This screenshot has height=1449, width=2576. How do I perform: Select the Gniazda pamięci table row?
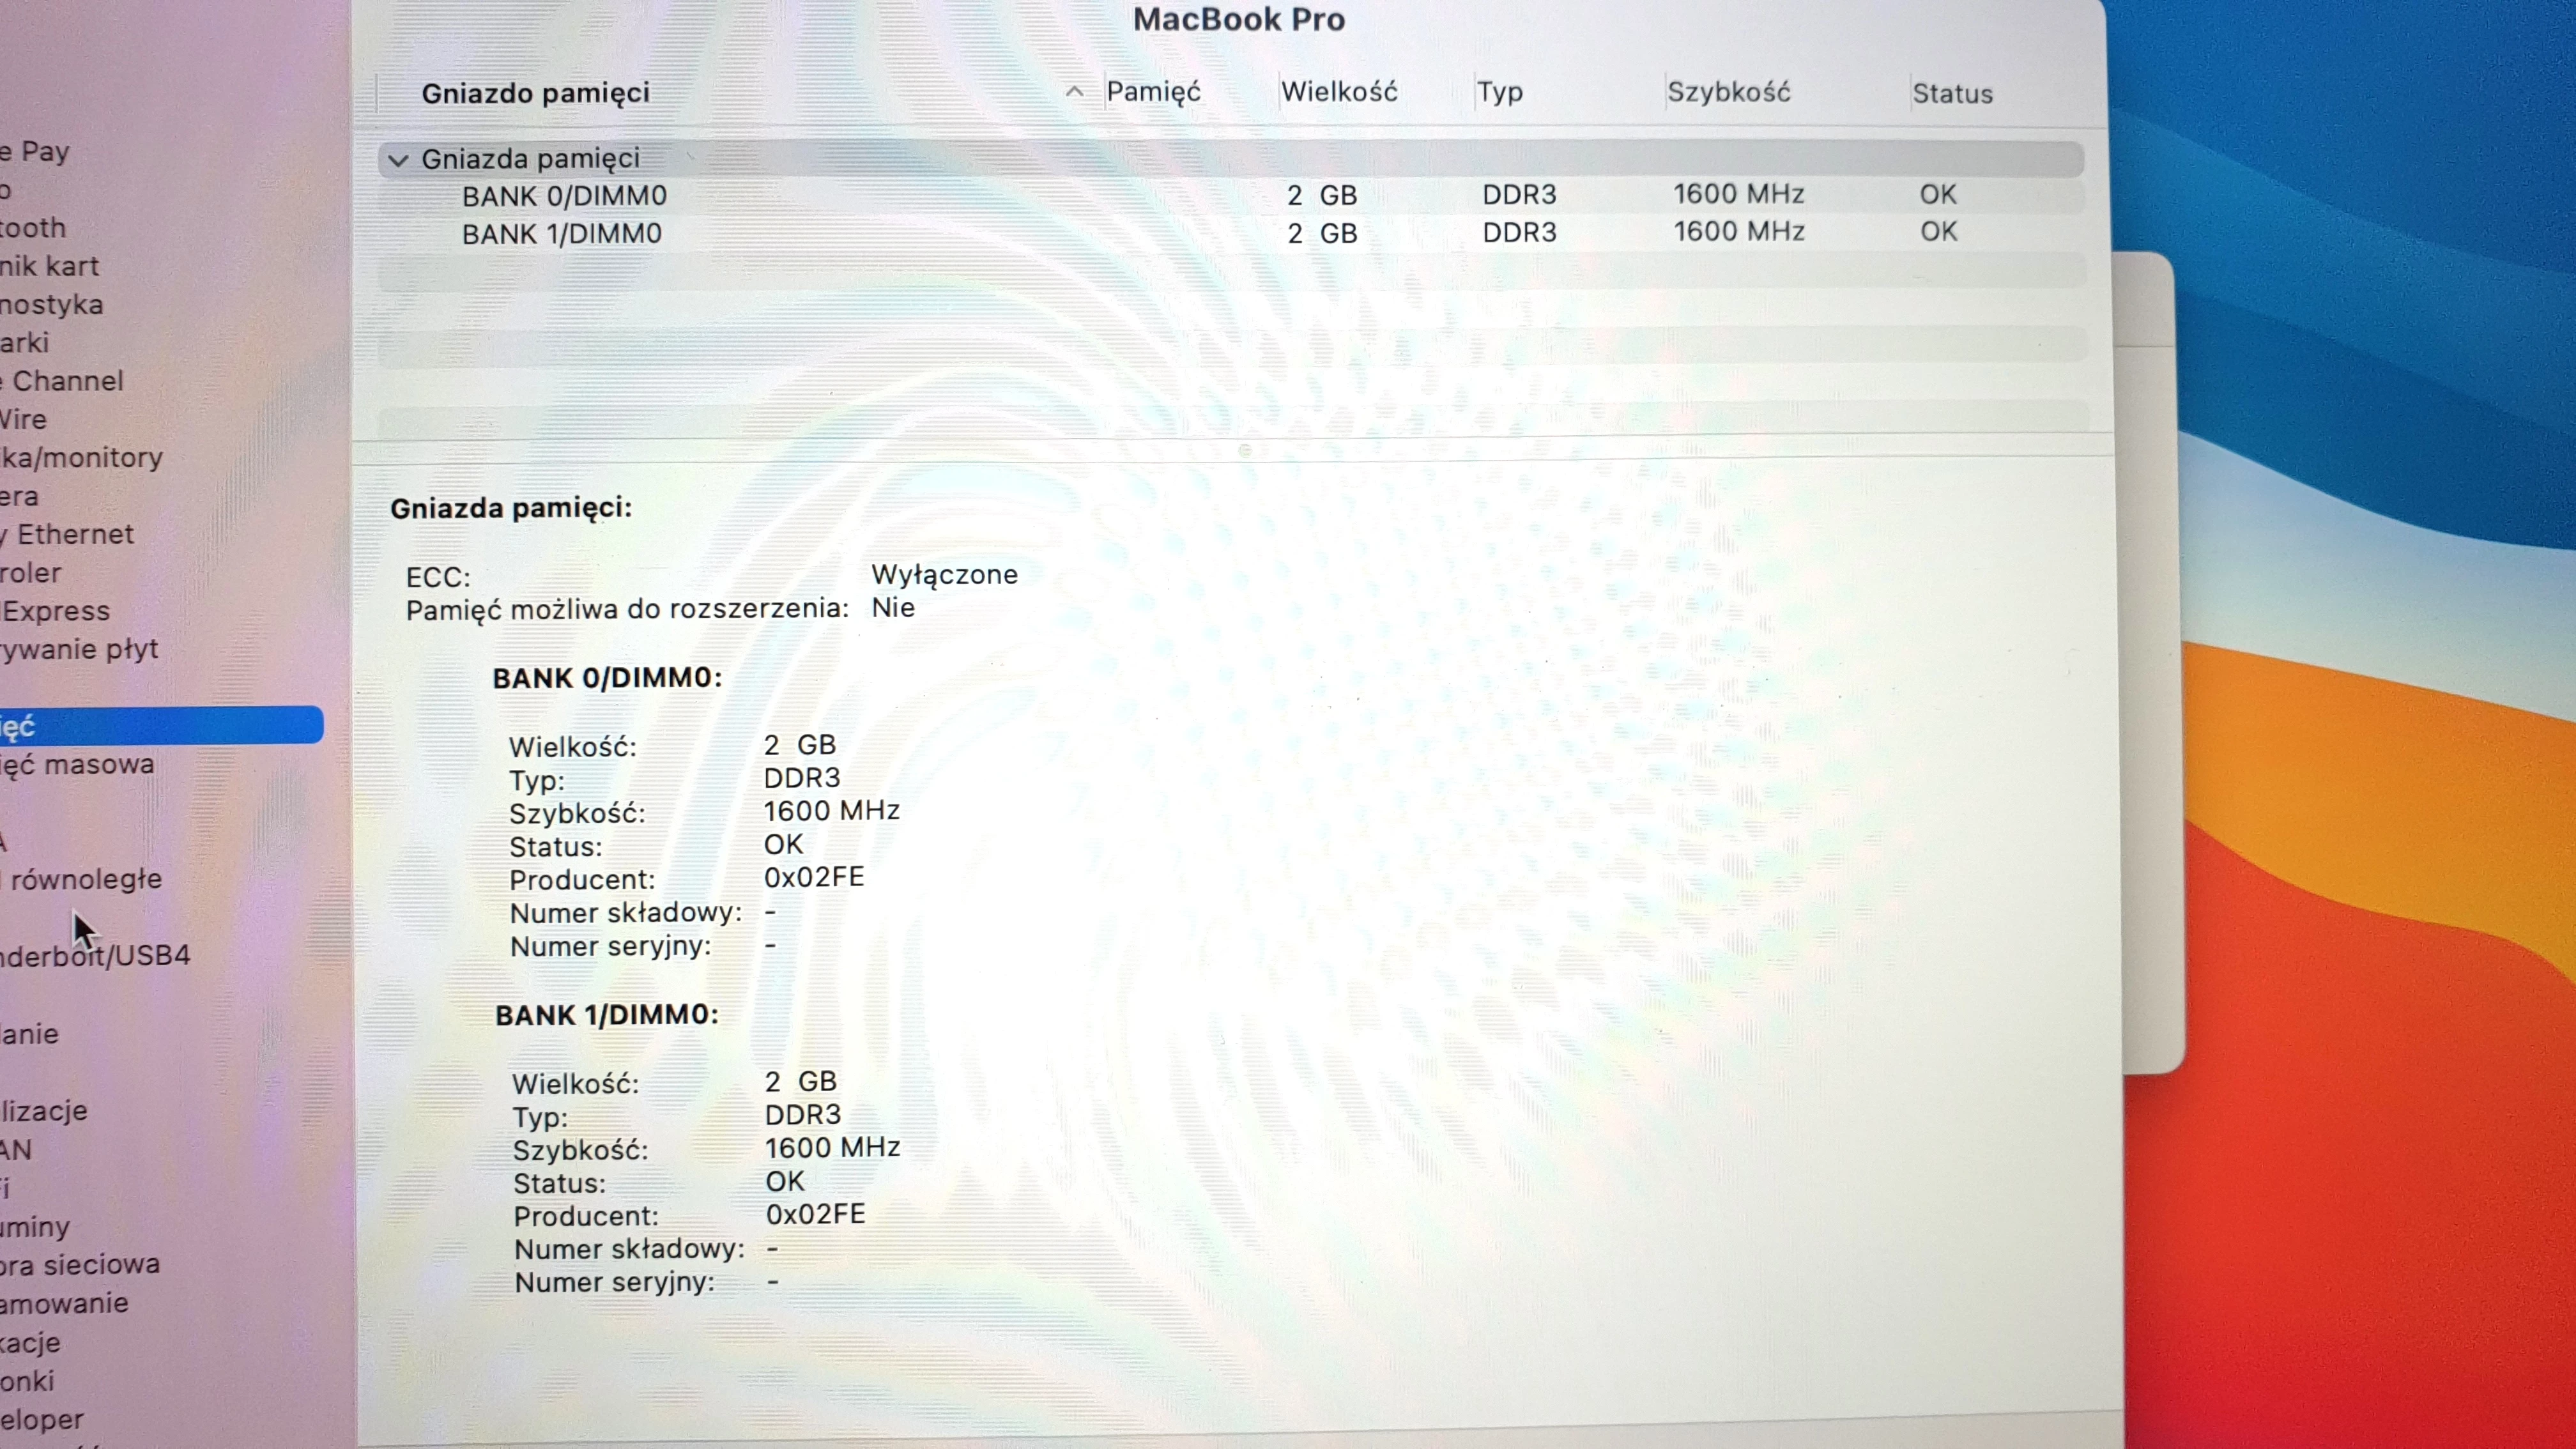pos(1230,159)
